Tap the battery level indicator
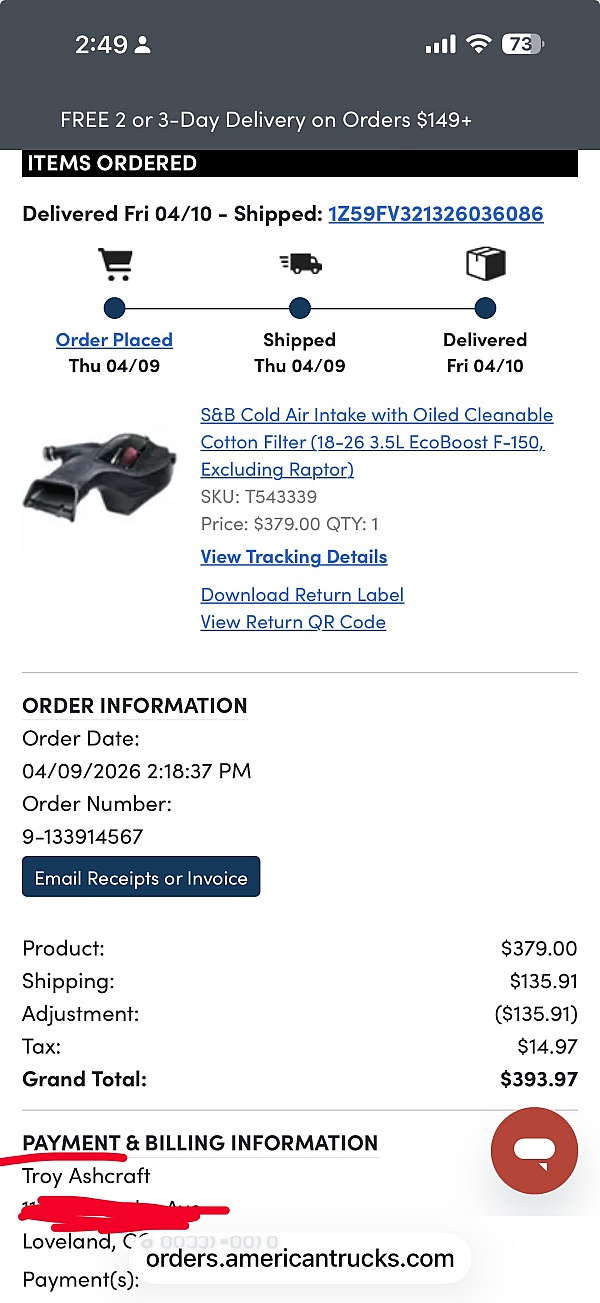The image size is (600, 1303). coord(521,44)
